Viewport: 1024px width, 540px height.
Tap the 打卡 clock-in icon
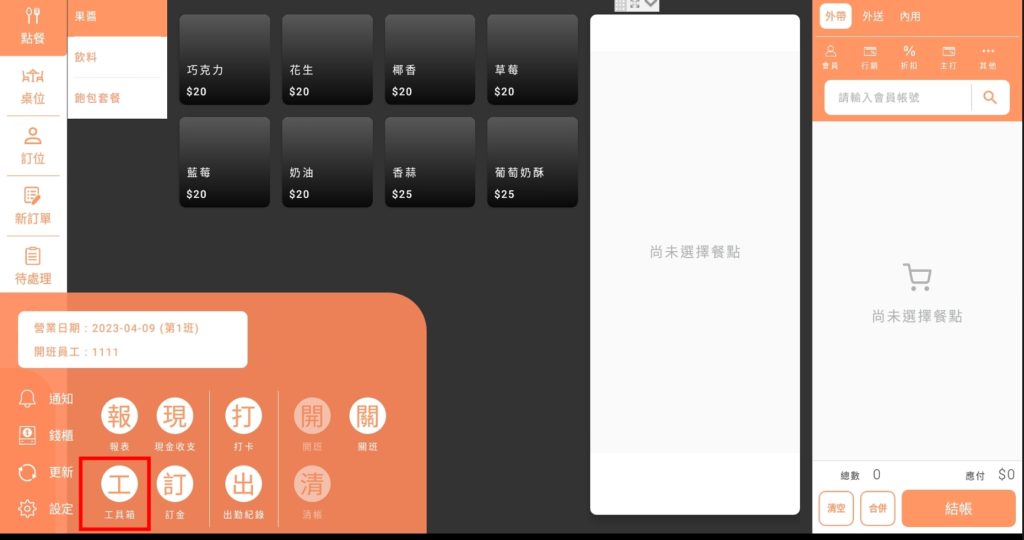tap(243, 416)
